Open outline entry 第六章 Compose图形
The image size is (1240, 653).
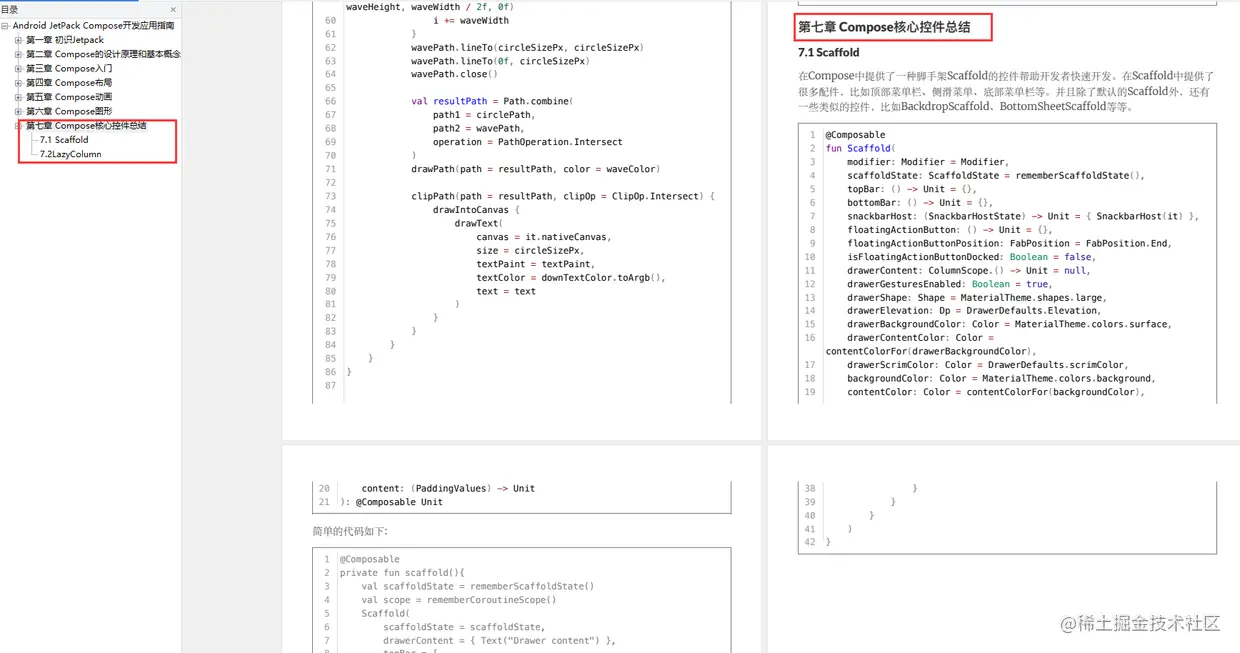(69, 111)
